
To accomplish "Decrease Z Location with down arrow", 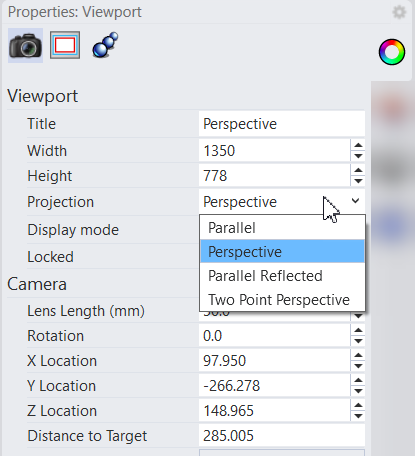I will [x=358, y=416].
